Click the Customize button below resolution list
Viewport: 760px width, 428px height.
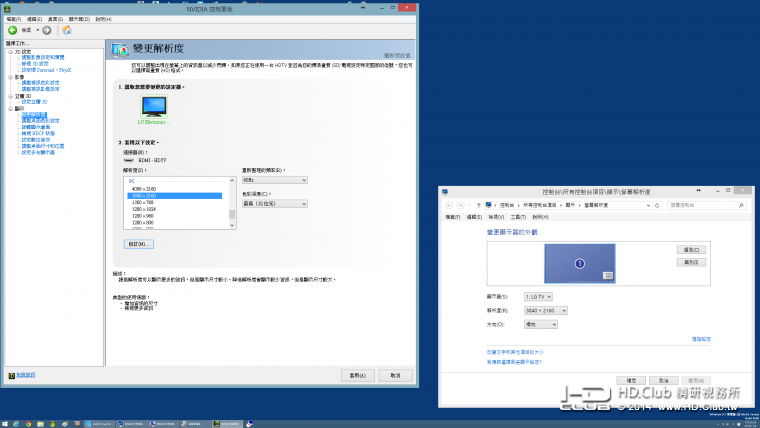[x=138, y=244]
